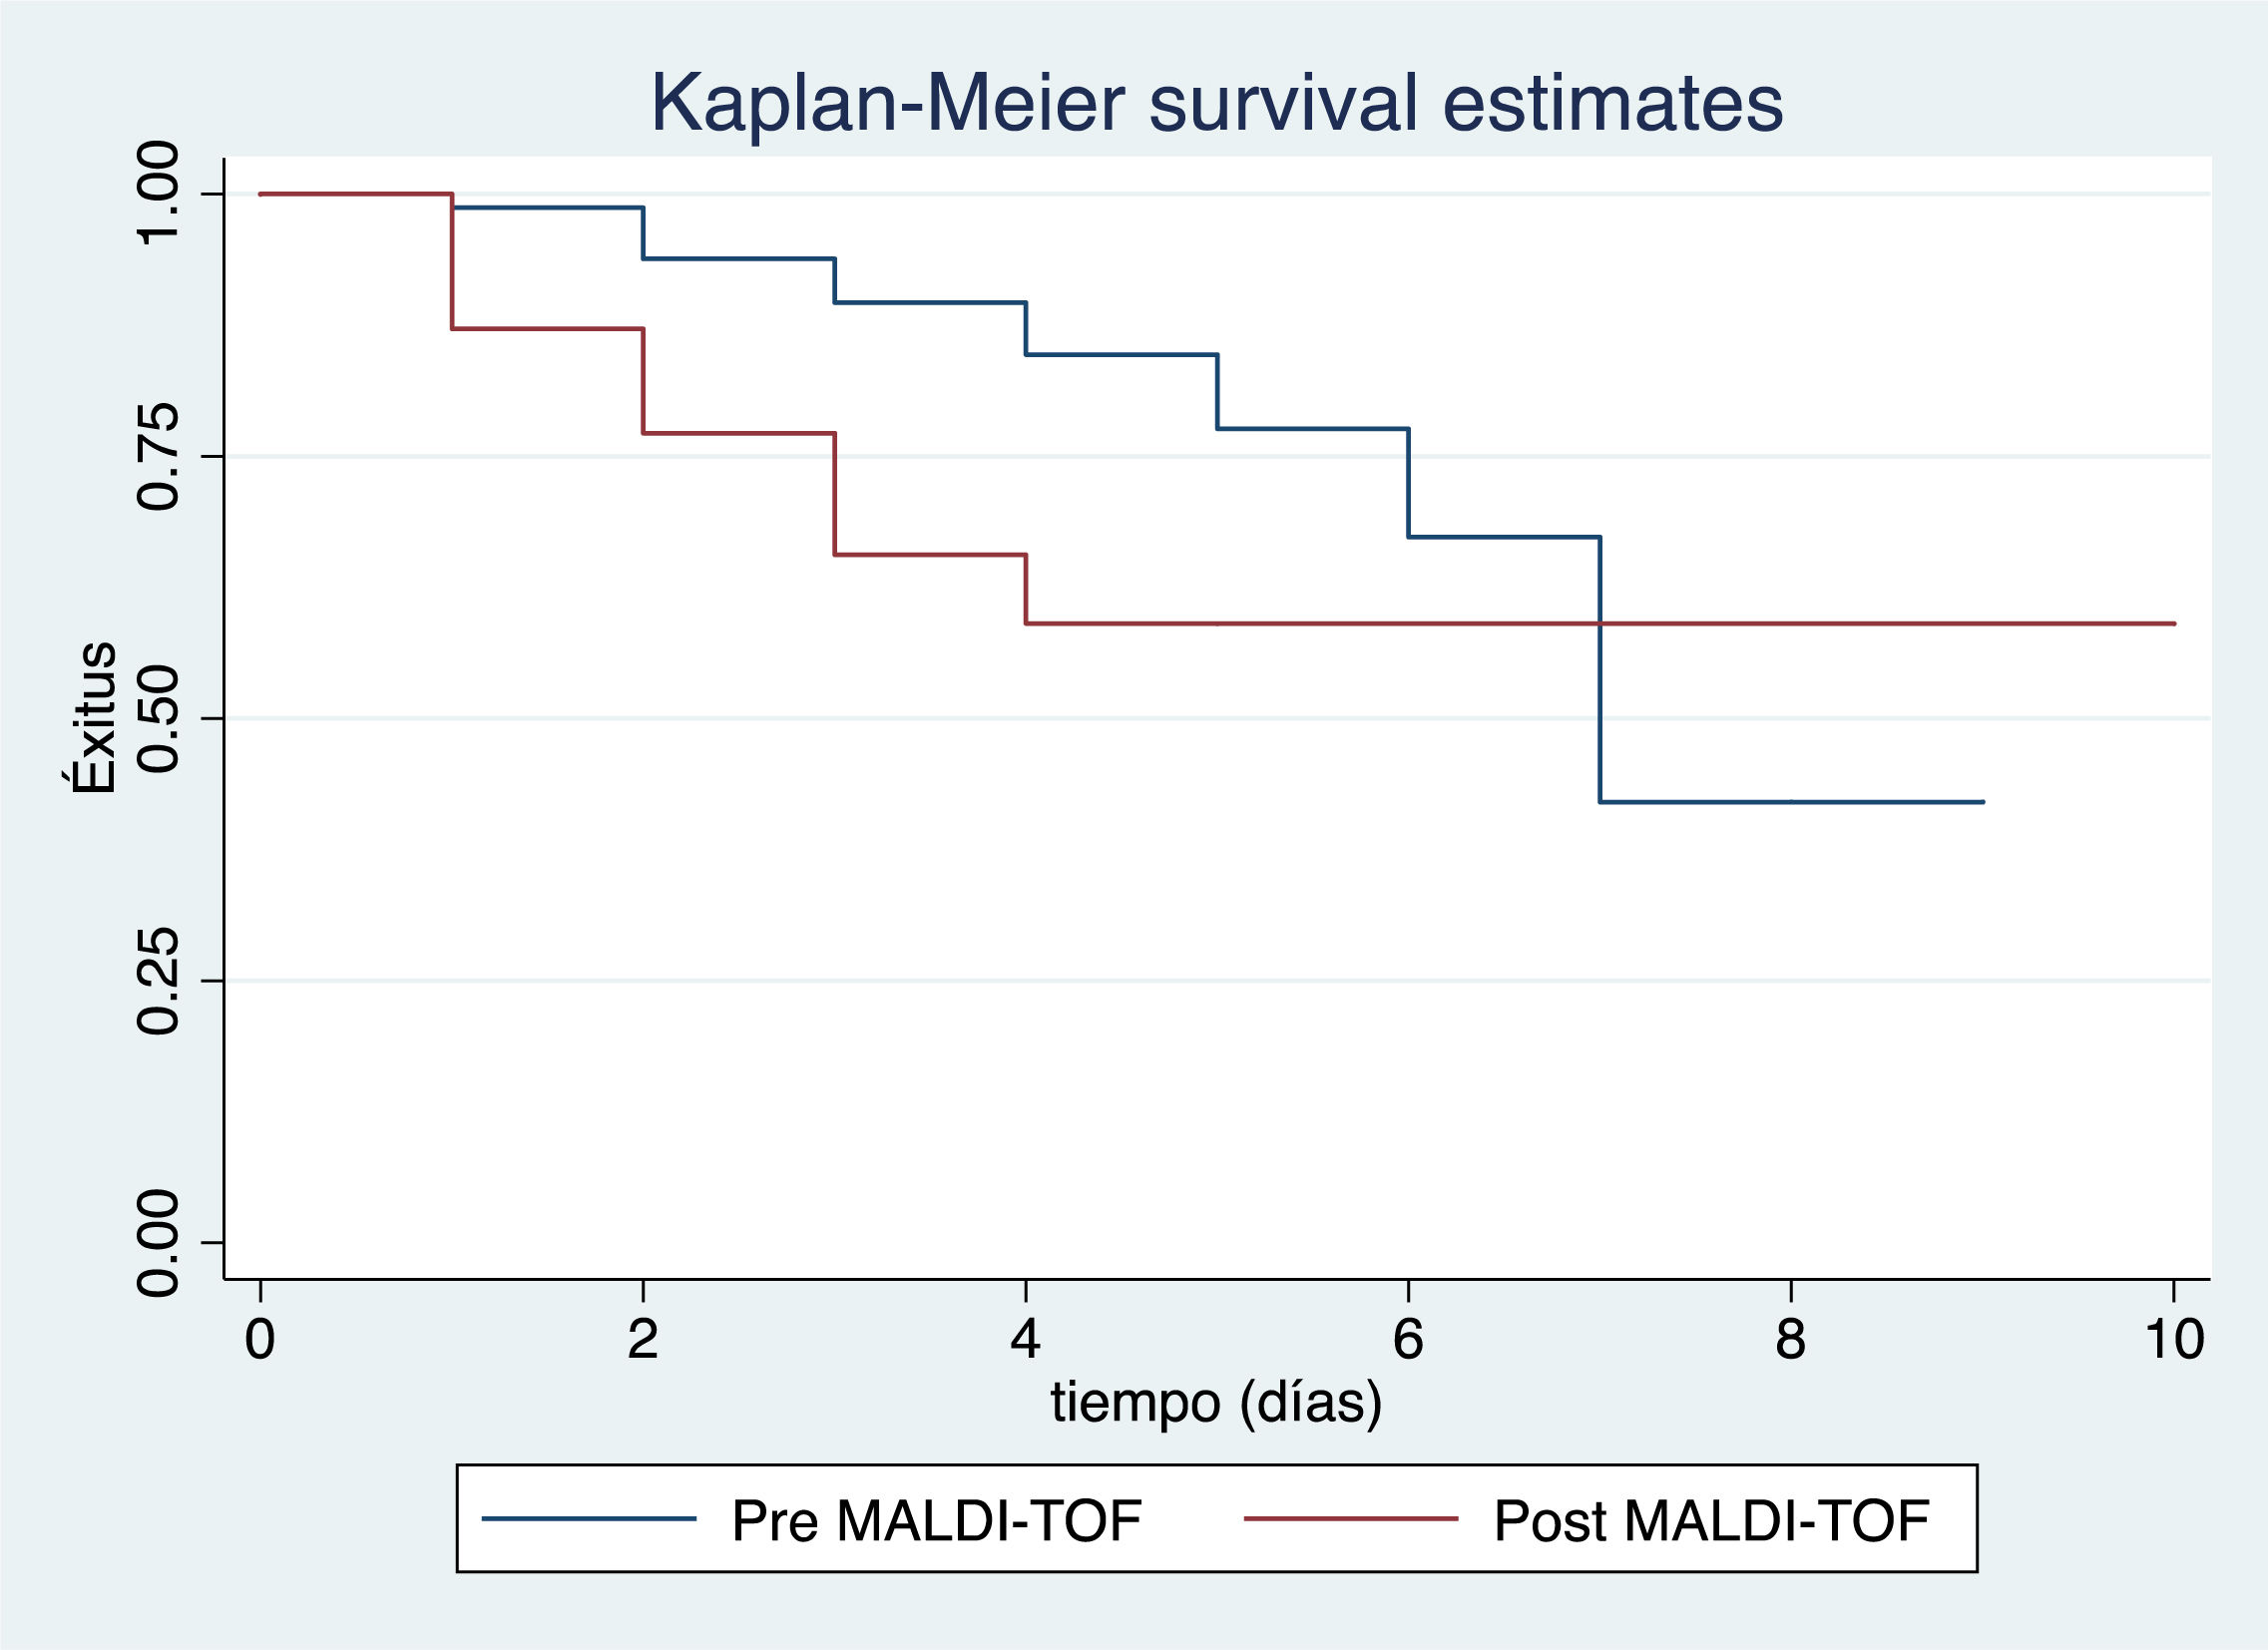
Task: Click the Kaplan-Meier survival estimates title
Action: [1216, 103]
